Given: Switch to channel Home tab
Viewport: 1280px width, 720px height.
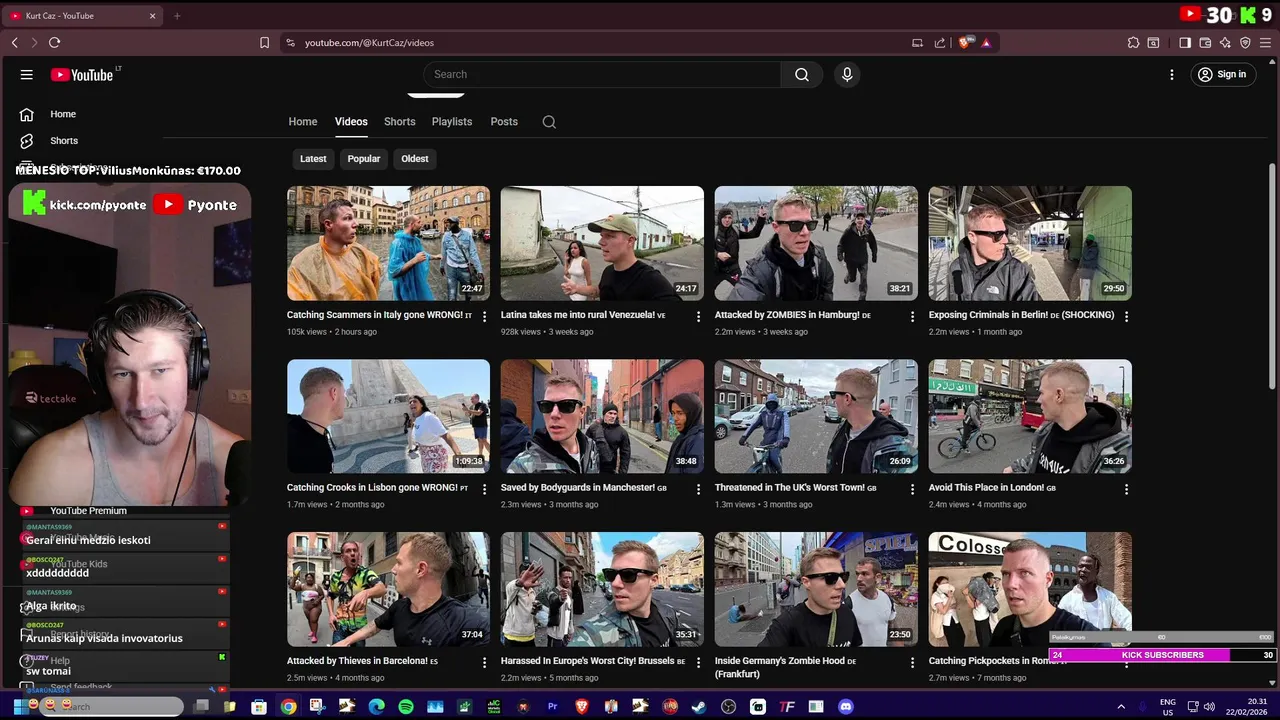Looking at the screenshot, I should [x=303, y=122].
